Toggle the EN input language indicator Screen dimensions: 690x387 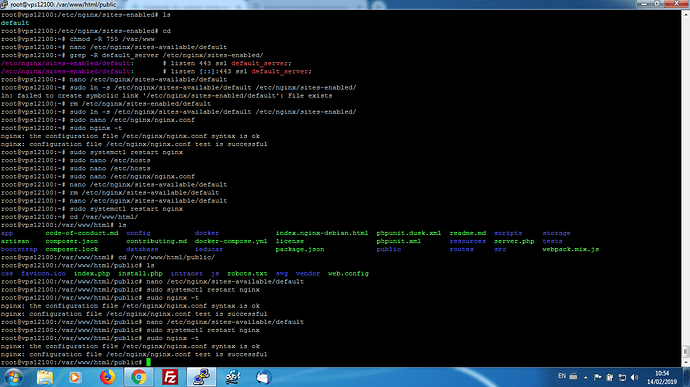(562, 376)
